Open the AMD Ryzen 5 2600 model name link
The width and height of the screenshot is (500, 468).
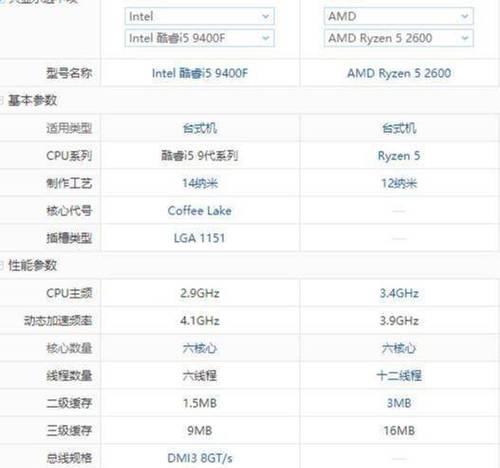point(399,73)
